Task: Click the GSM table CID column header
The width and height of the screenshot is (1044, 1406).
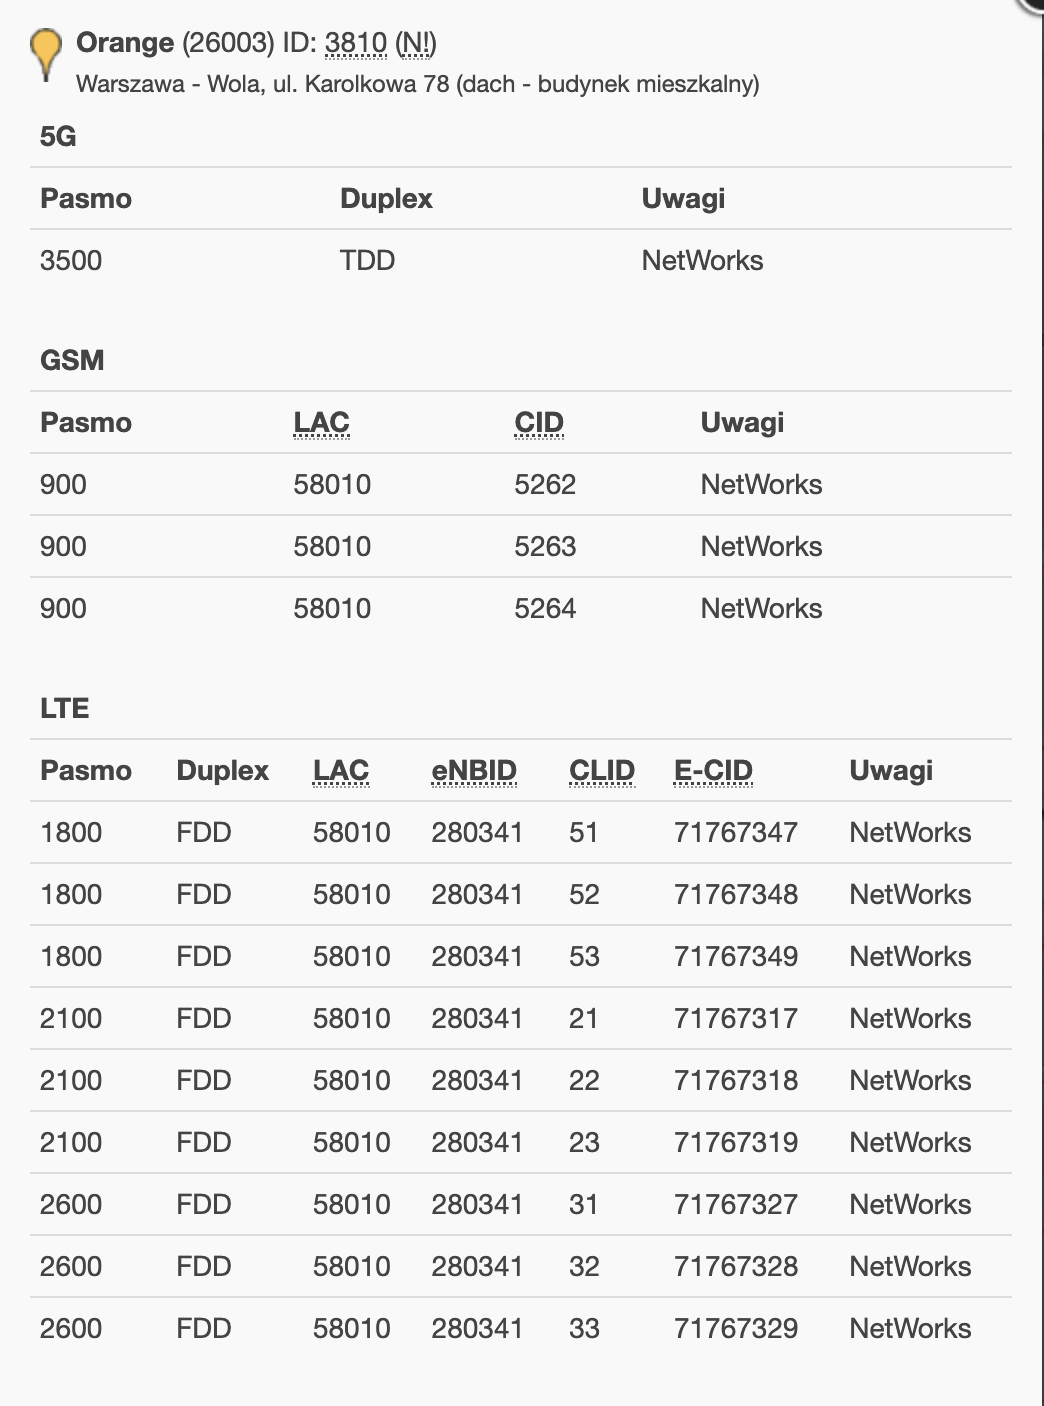Action: coord(539,423)
